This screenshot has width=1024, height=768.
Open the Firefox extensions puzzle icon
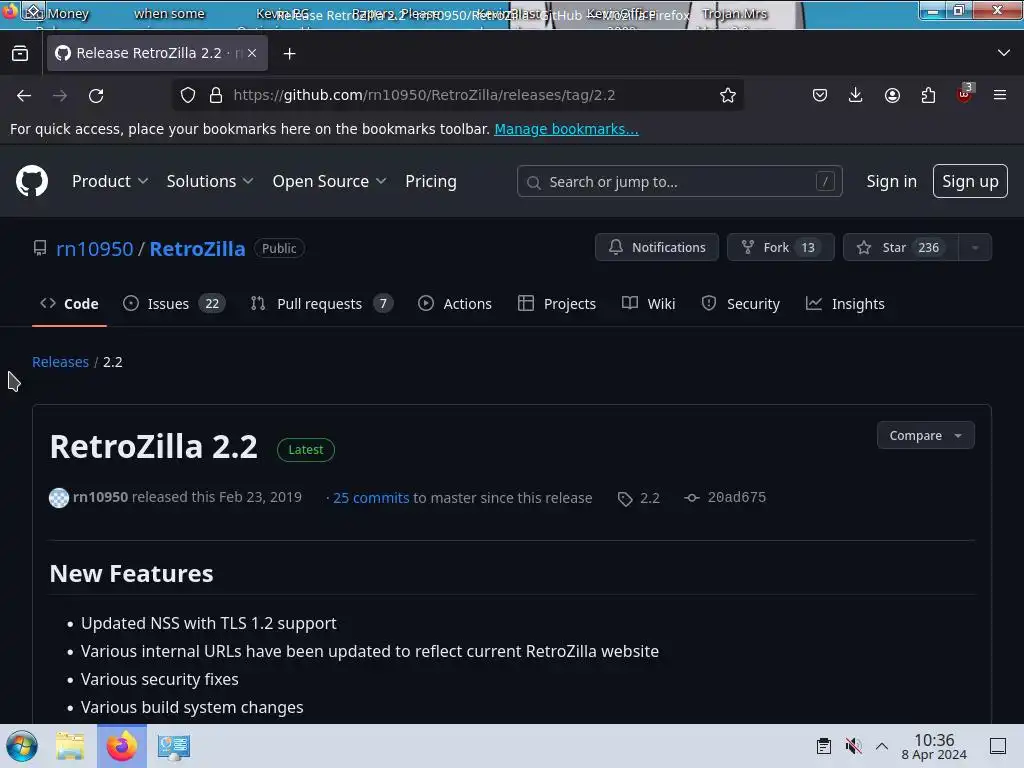tap(928, 95)
